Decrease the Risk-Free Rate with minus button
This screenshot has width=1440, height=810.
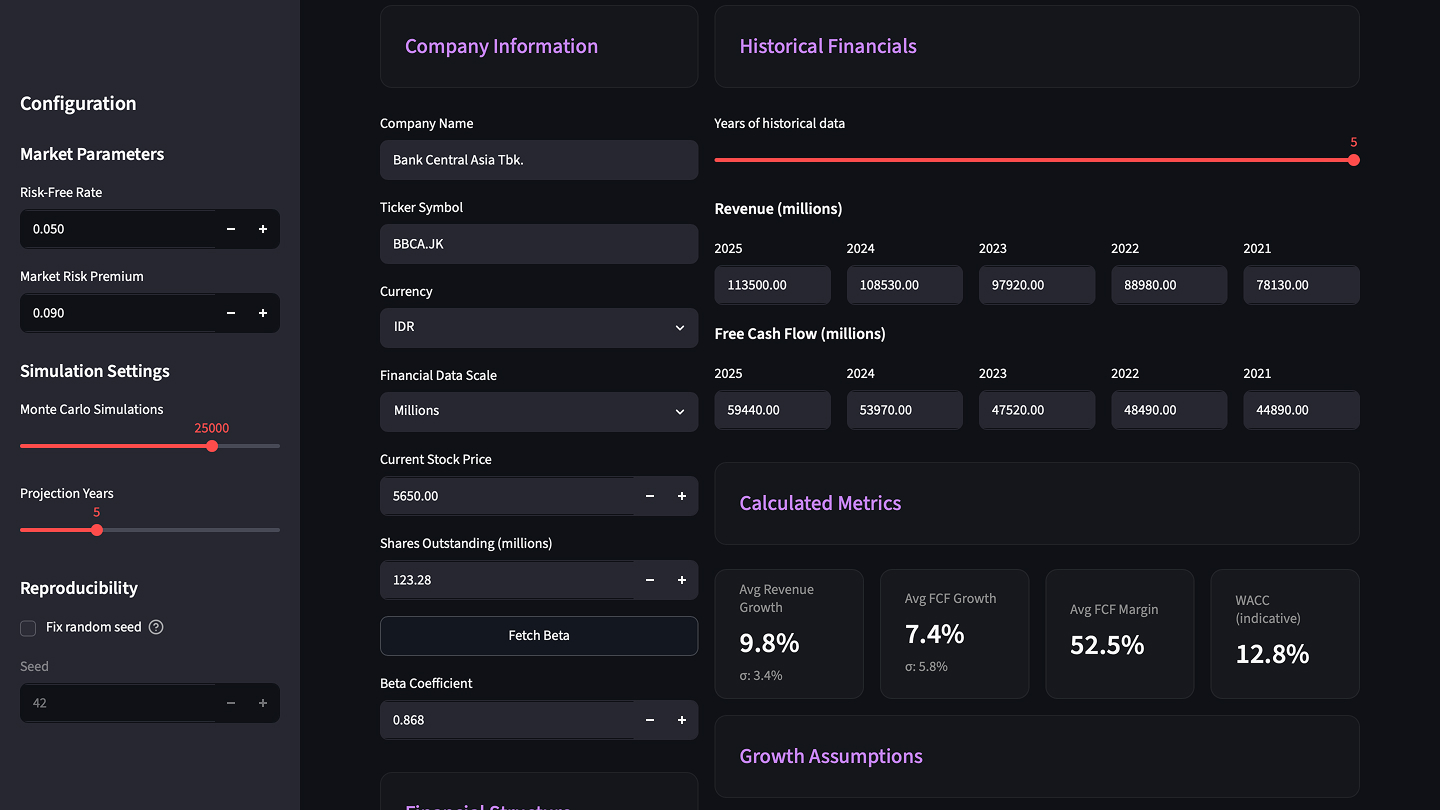point(231,229)
